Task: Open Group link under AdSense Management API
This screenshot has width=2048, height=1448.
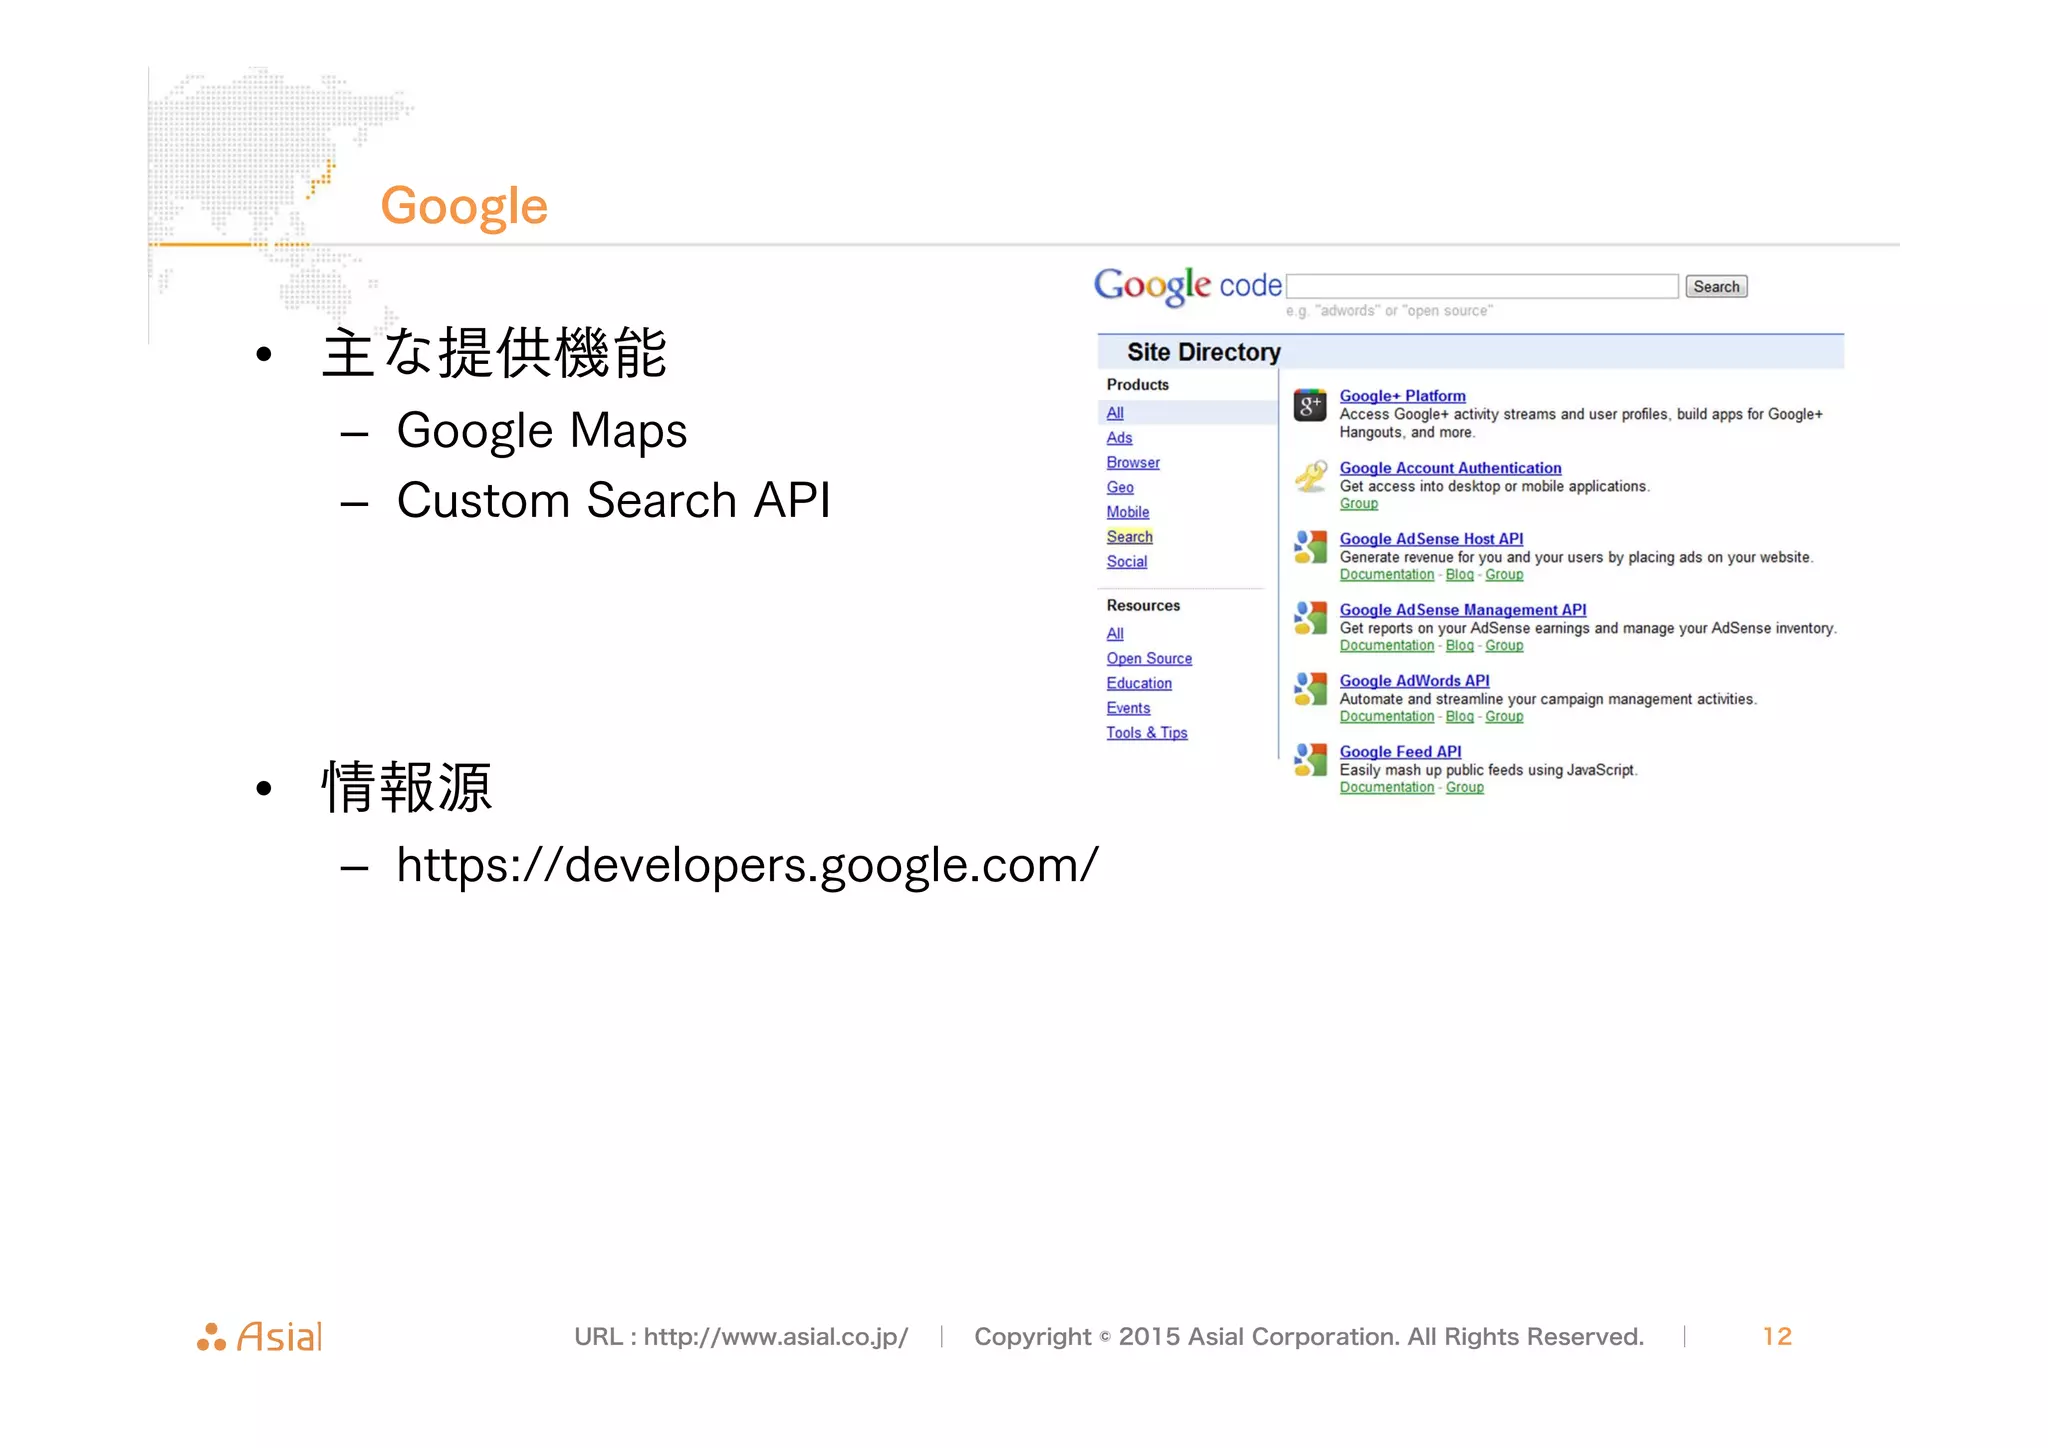Action: 1504,646
